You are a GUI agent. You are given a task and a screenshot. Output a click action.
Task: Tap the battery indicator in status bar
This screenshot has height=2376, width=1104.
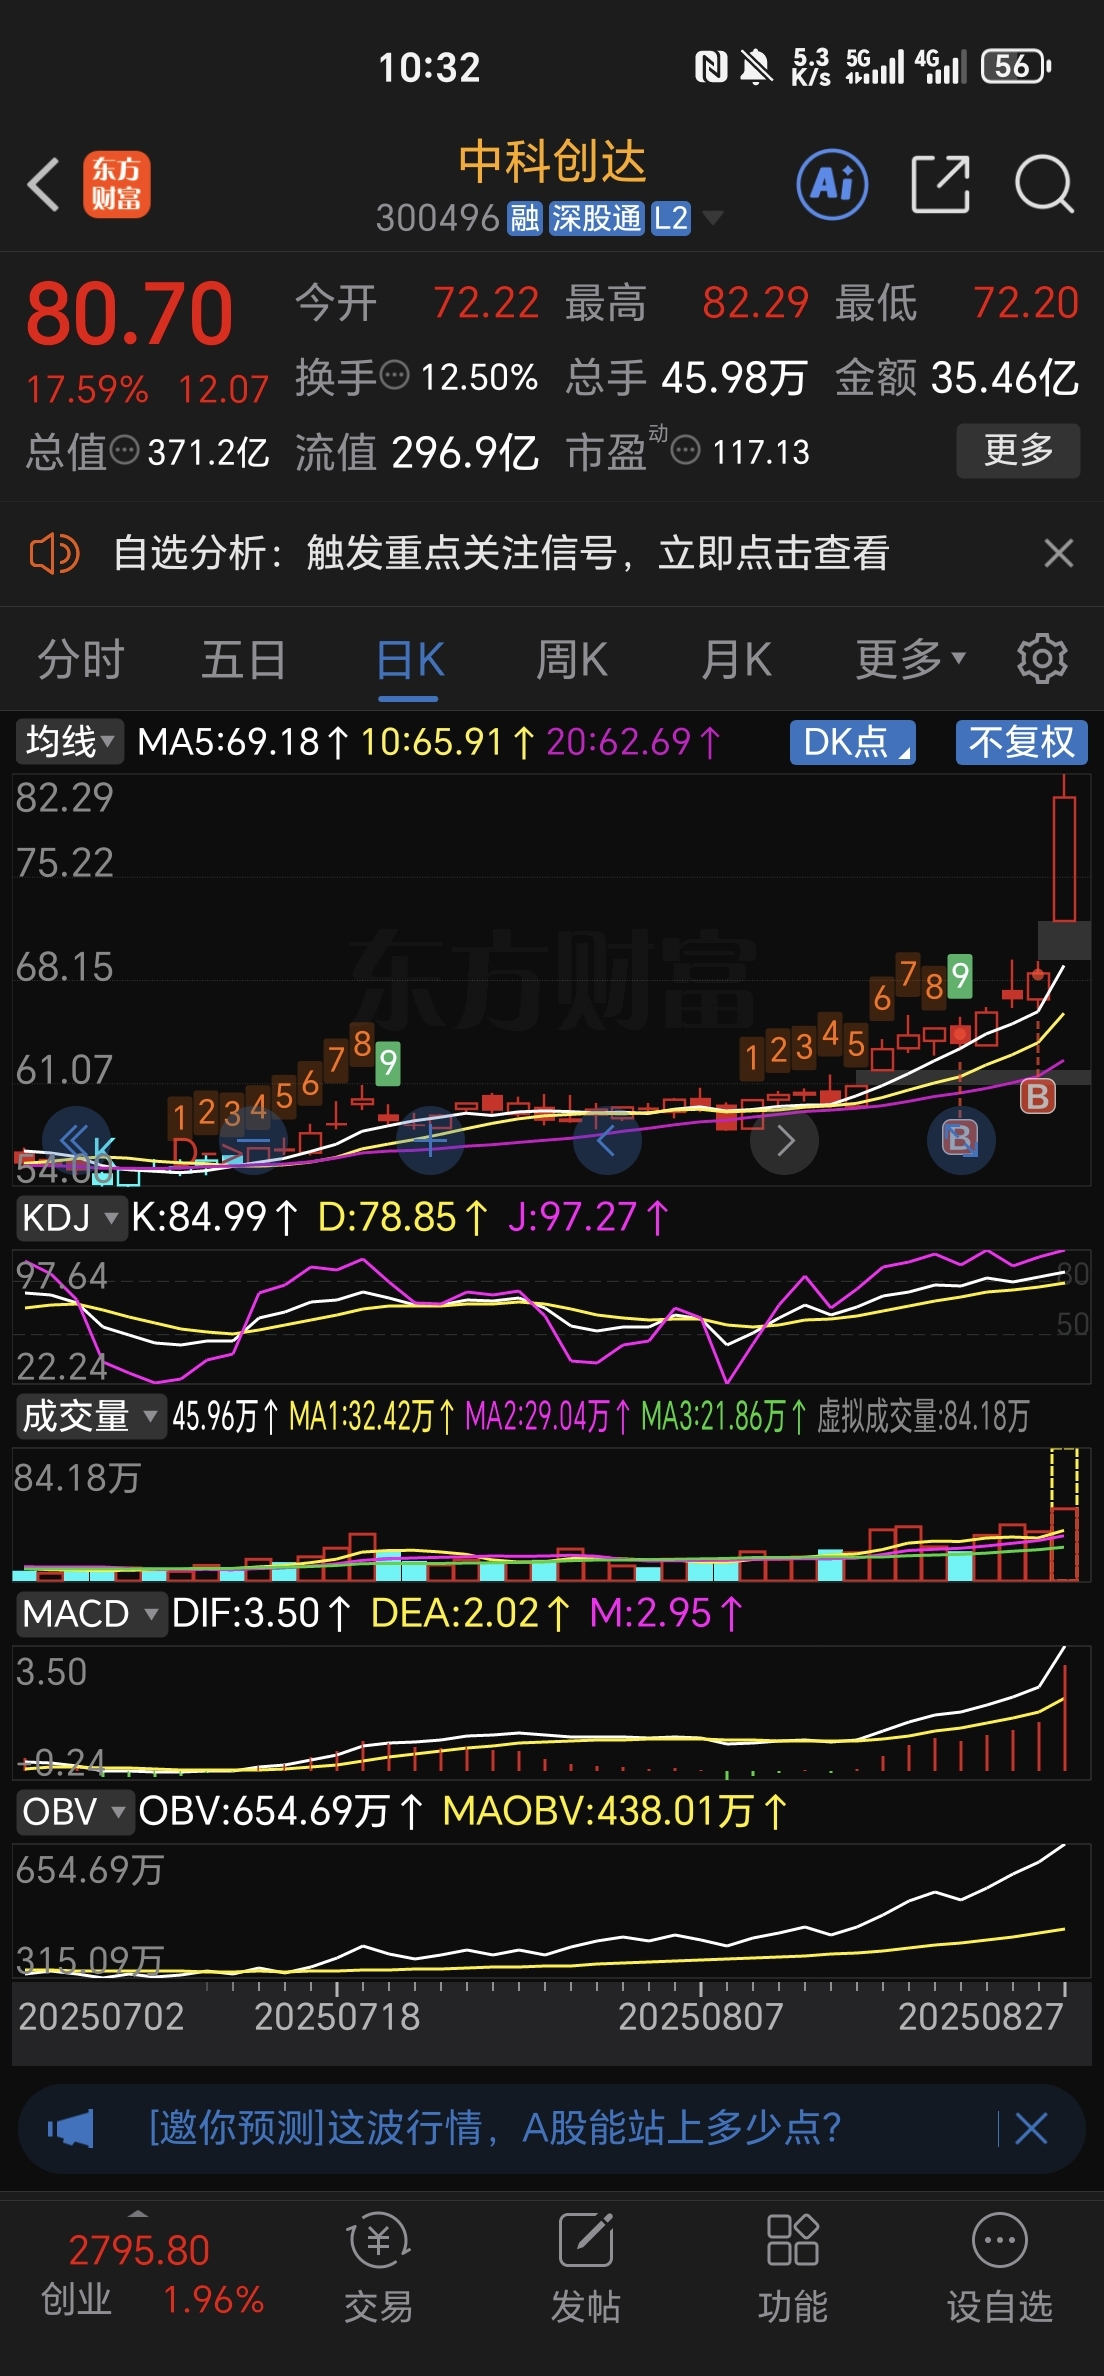pos(1016,66)
